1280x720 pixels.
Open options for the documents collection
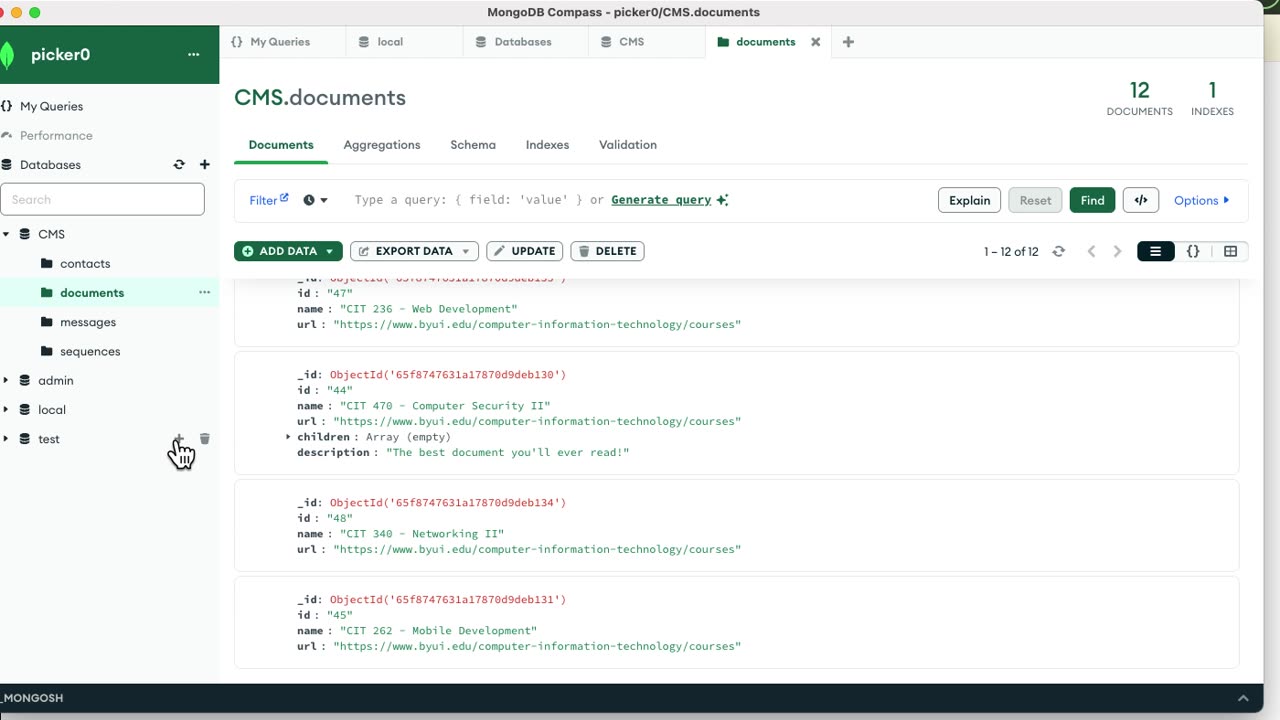click(205, 293)
